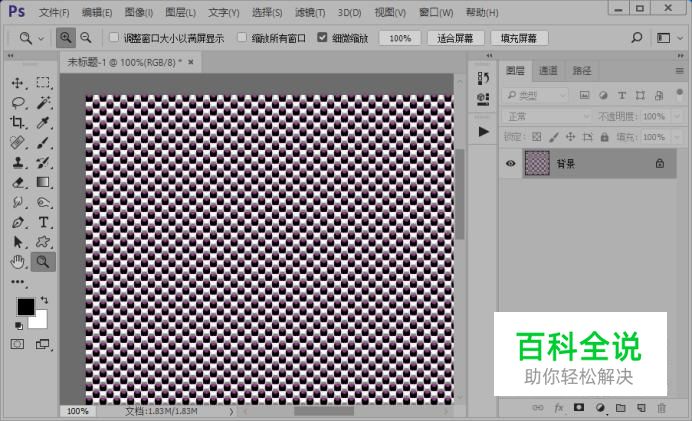Select the History Brush tool
The height and width of the screenshot is (421, 692).
click(x=43, y=162)
